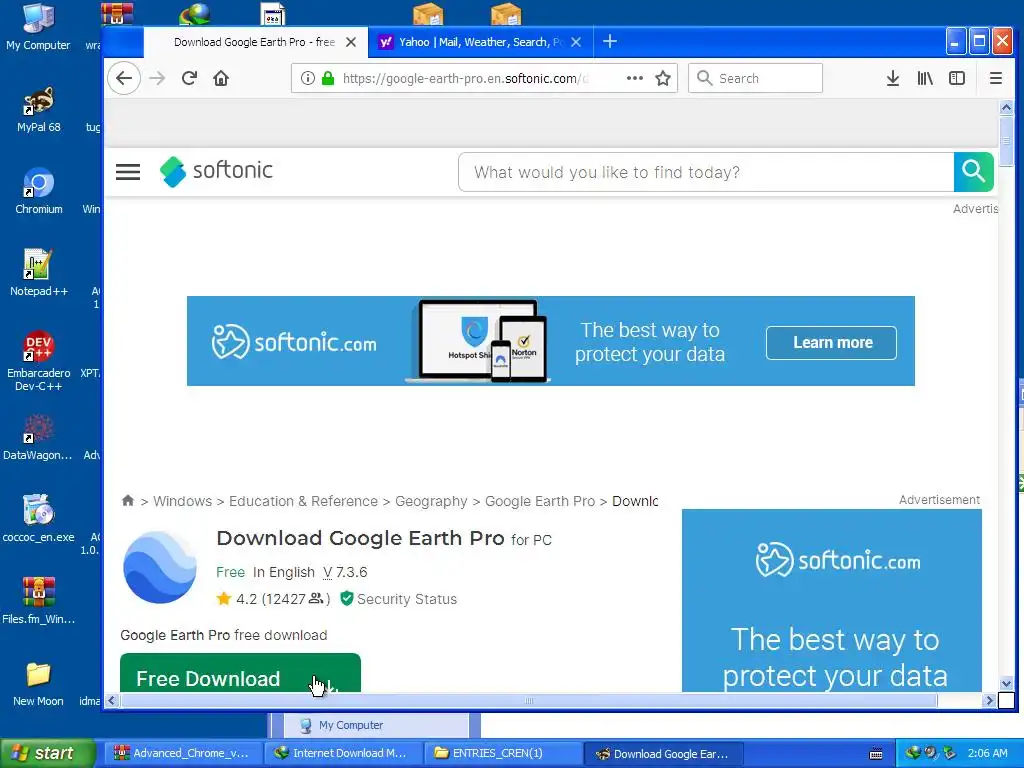Screen dimensions: 1024x768
Task: Open New Moon folder on desktop
Action: point(38,684)
